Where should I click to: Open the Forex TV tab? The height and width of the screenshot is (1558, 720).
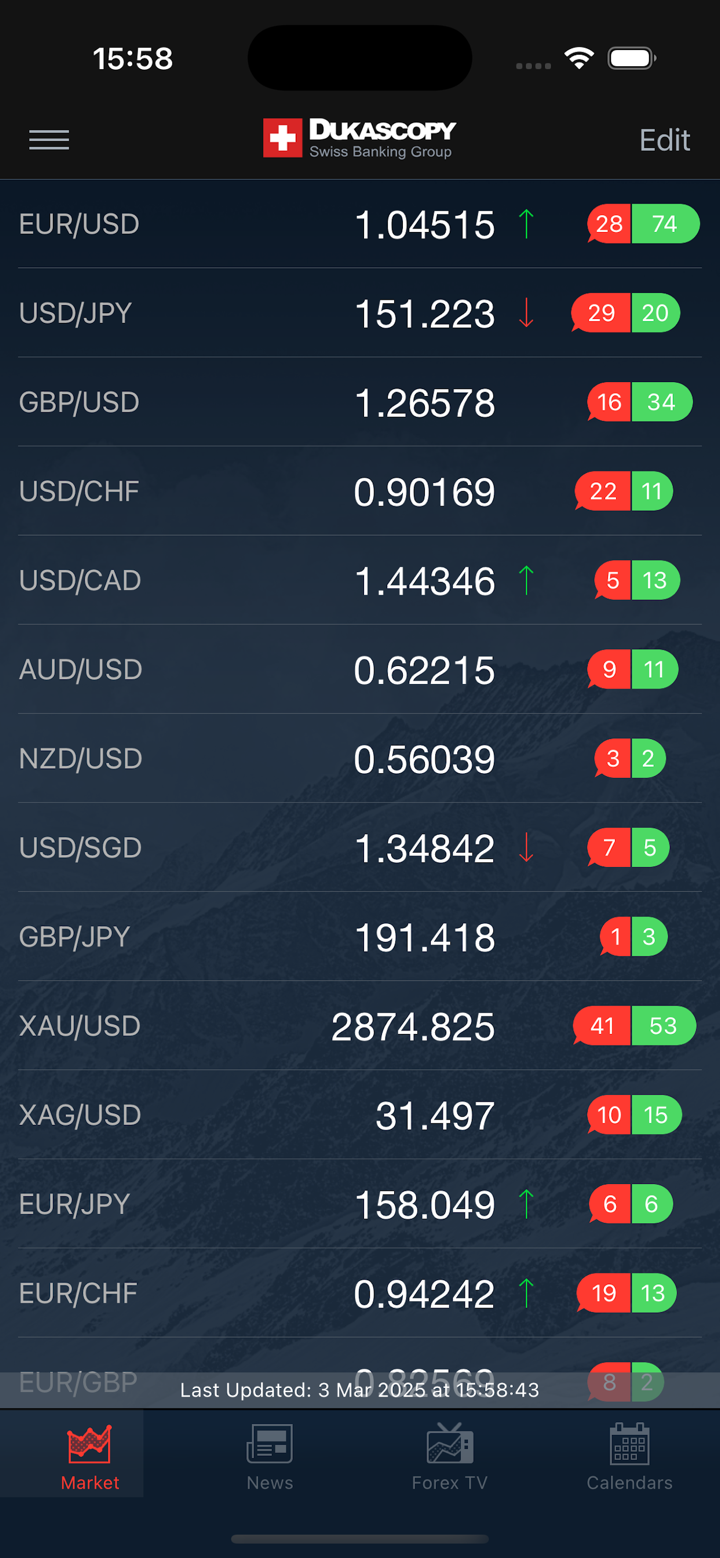click(450, 1456)
